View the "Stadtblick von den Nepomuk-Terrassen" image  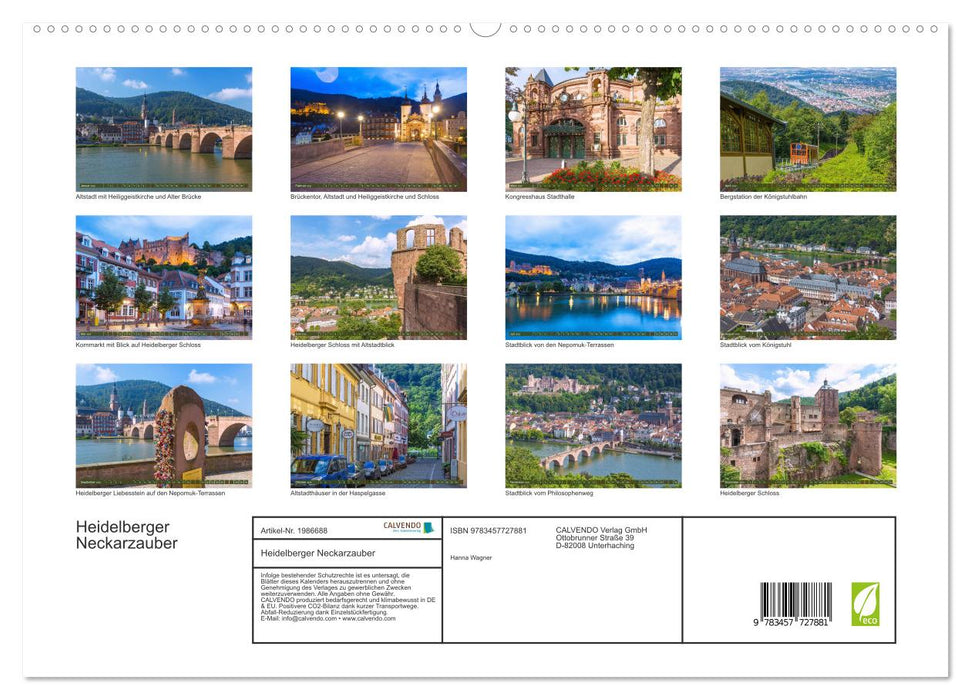click(593, 277)
